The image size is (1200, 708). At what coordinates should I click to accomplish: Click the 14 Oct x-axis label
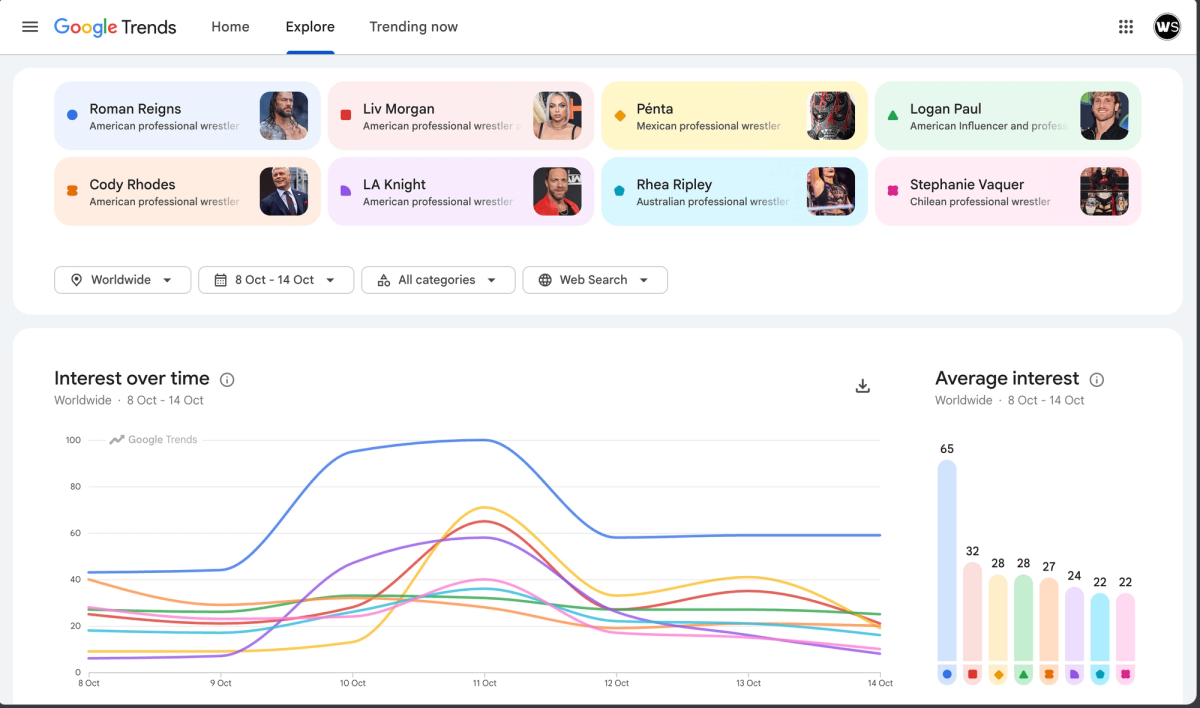(x=880, y=683)
